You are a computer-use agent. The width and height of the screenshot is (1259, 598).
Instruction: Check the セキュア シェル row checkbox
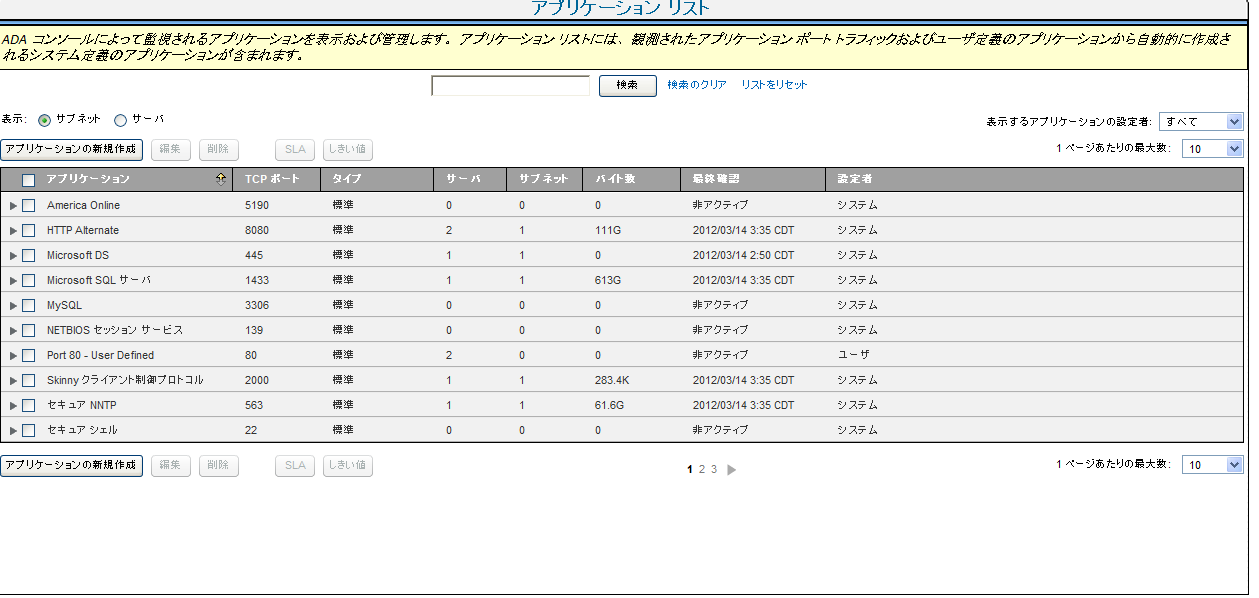click(28, 430)
